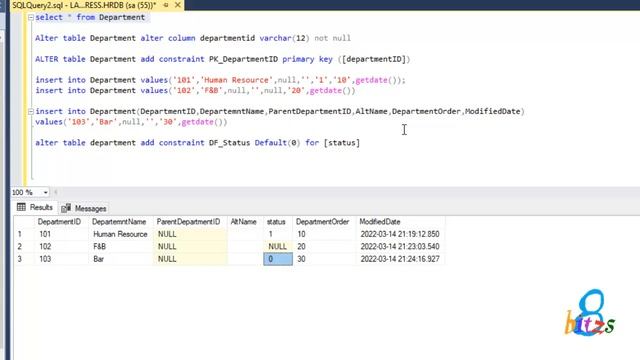The height and width of the screenshot is (360, 640).
Task: Click ModifiedDate cell 2022-03-14 21:19:12.850
Action: coord(400,234)
